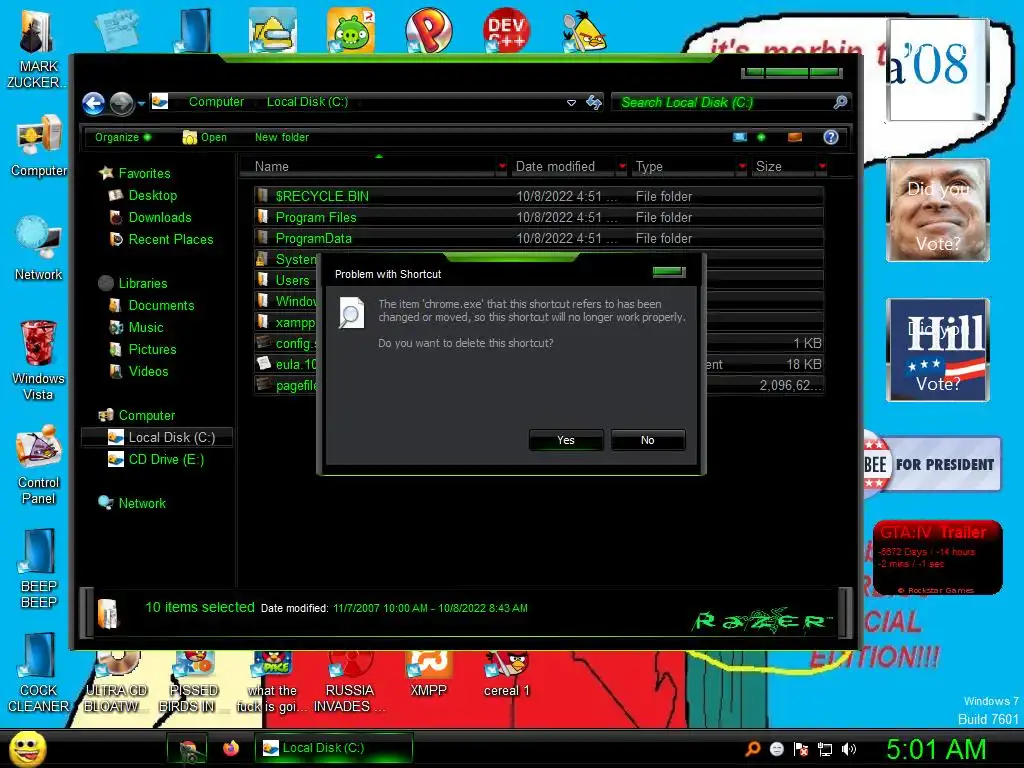Click Local Disk (C:) breadcrumb in address bar
Screen dimensions: 1024x768
307,102
